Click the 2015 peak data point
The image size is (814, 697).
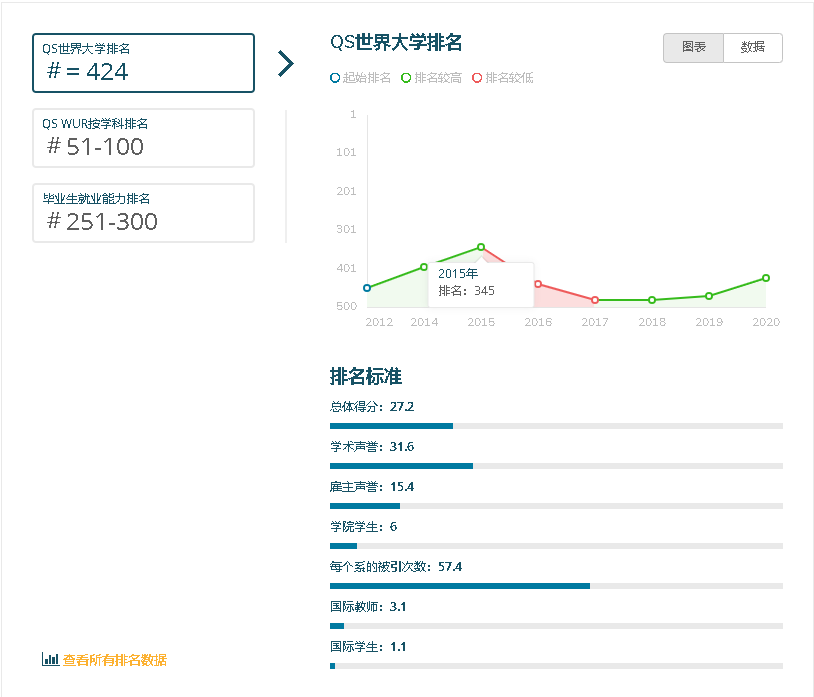point(481,246)
